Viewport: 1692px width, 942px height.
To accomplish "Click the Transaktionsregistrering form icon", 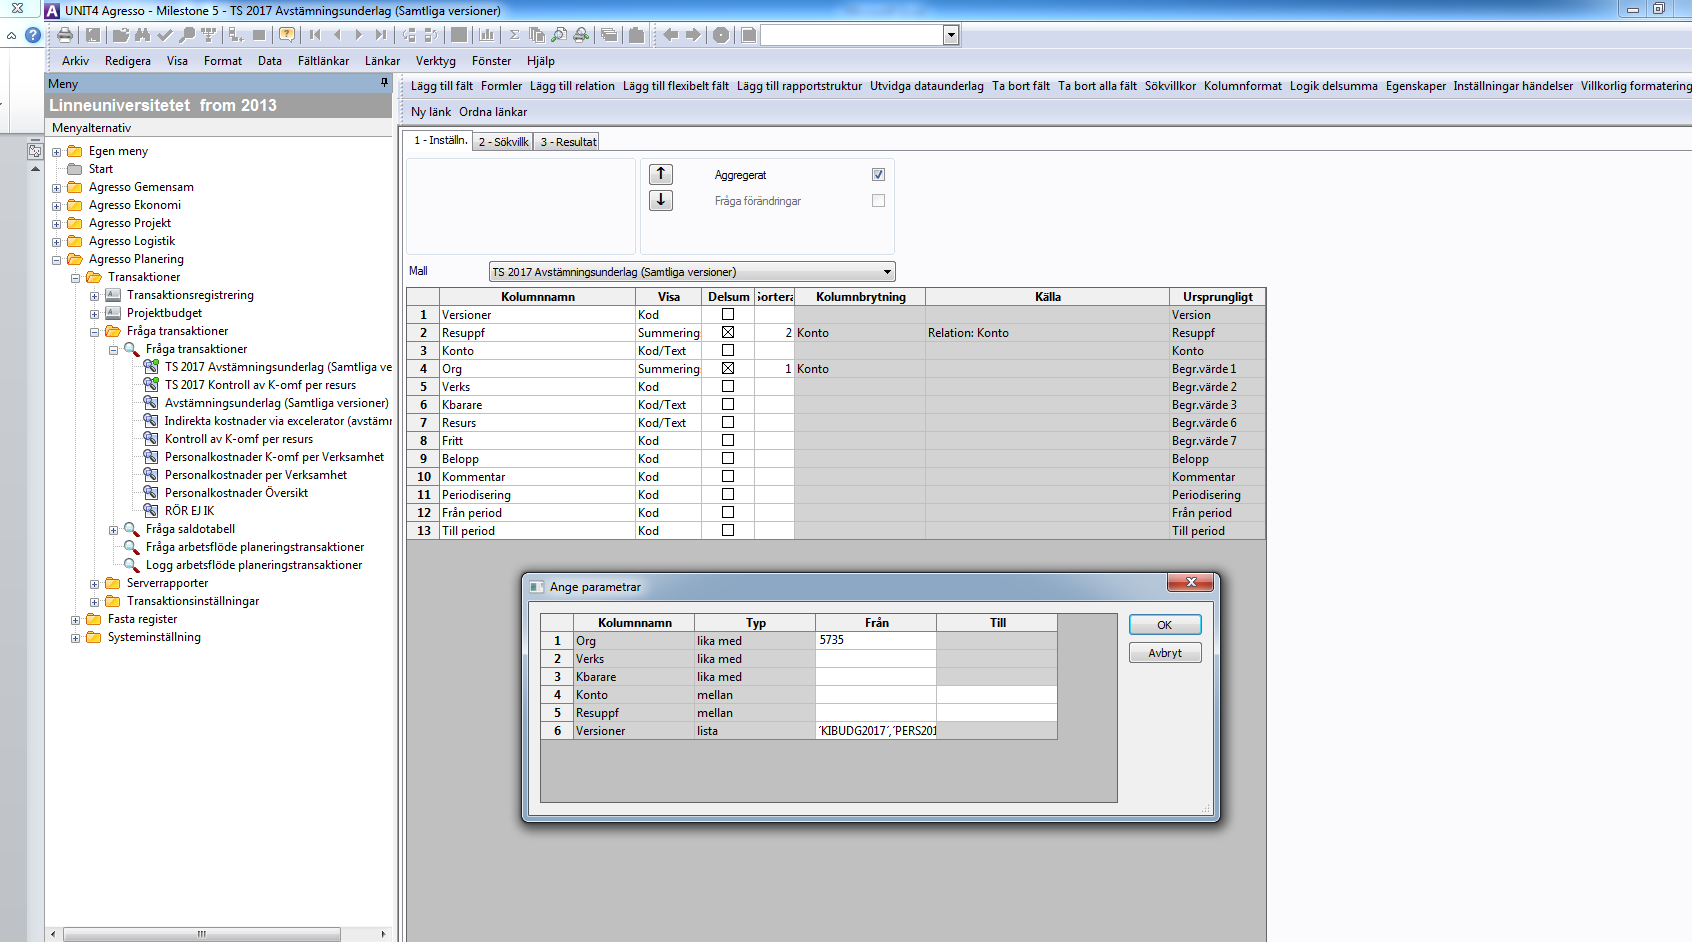I will (x=113, y=295).
